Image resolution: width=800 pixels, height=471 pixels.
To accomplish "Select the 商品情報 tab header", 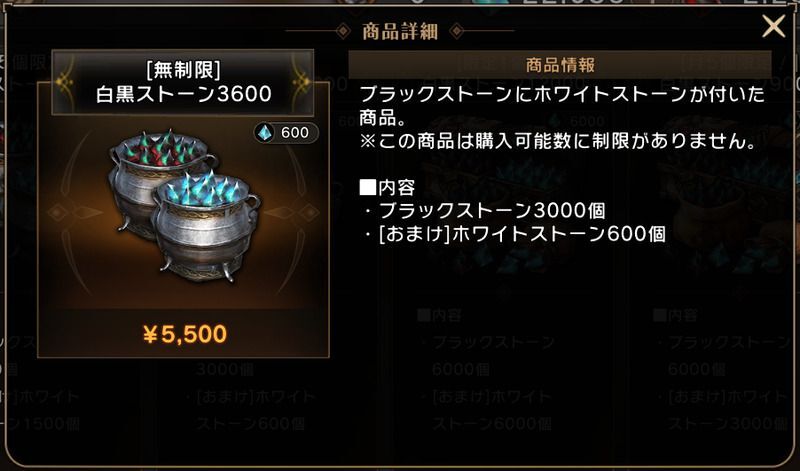I will (560, 65).
